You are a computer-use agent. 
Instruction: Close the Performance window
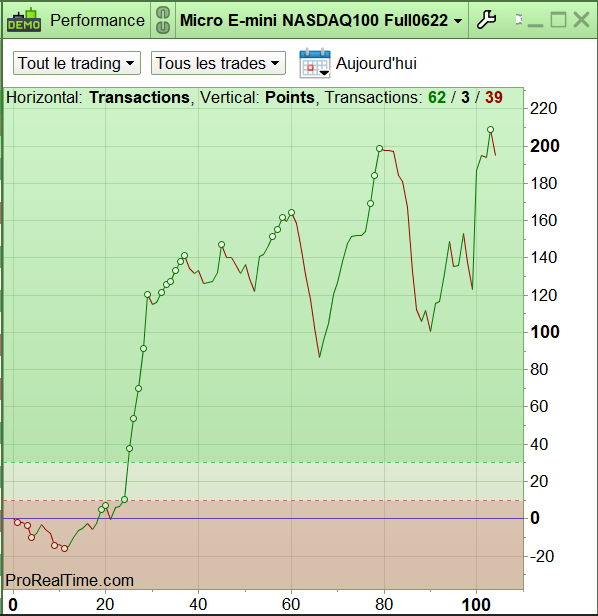581,20
